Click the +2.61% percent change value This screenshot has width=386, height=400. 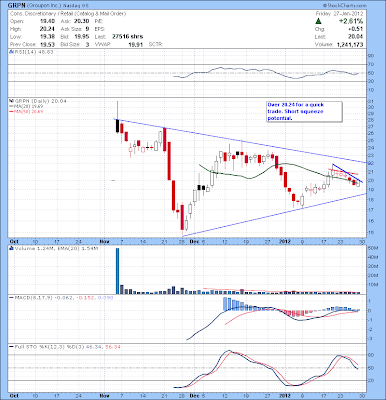351,21
